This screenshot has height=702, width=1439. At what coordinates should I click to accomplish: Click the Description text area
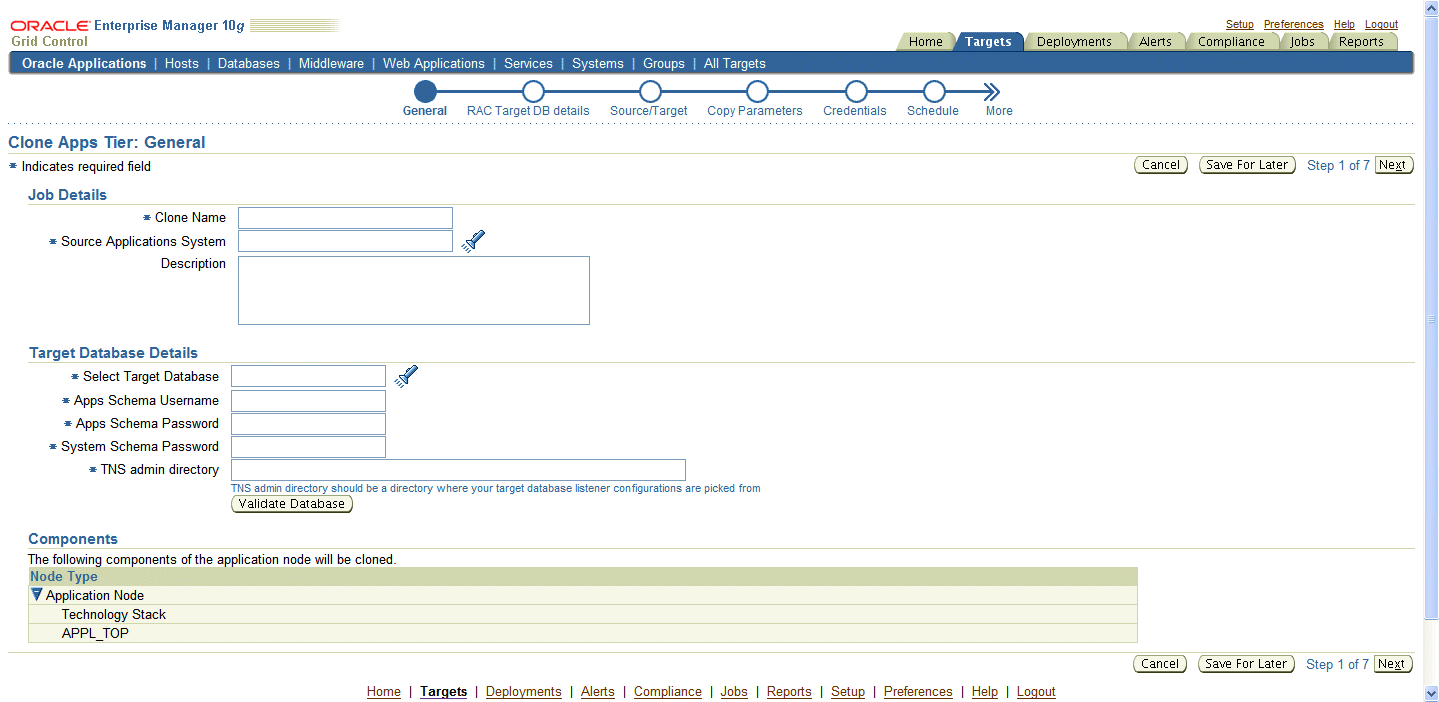tap(414, 290)
